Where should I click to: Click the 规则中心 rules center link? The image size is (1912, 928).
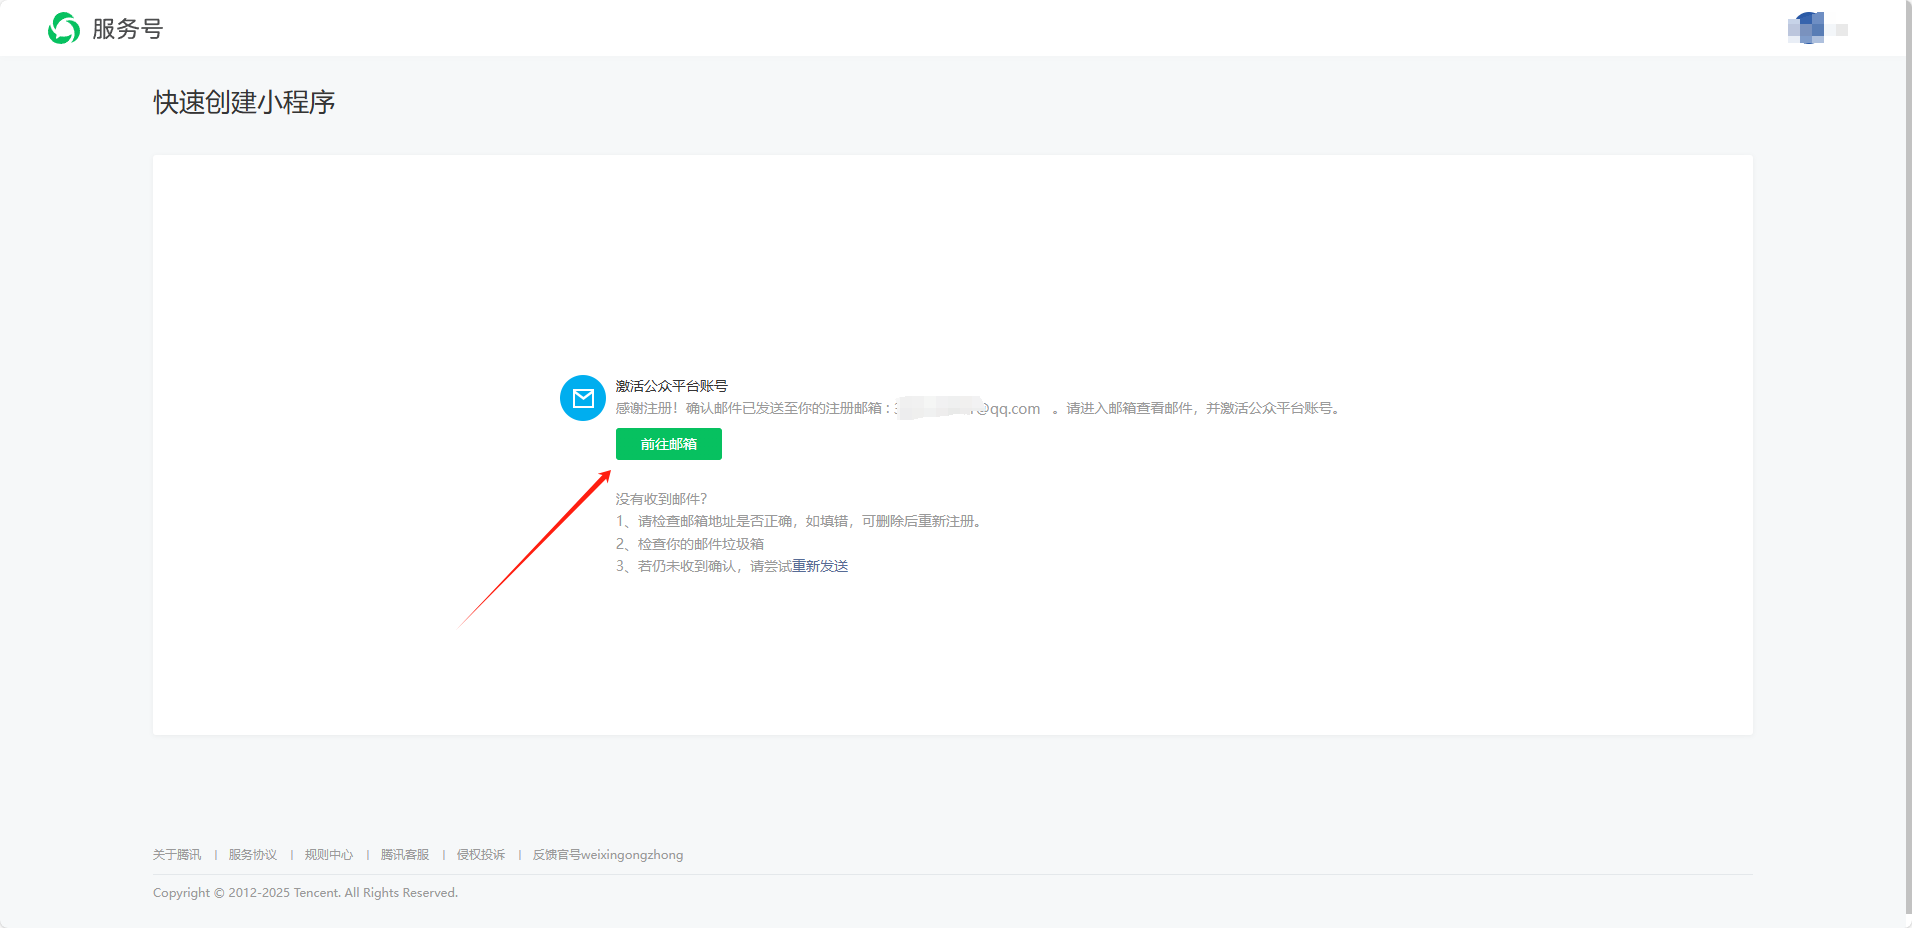point(328,855)
